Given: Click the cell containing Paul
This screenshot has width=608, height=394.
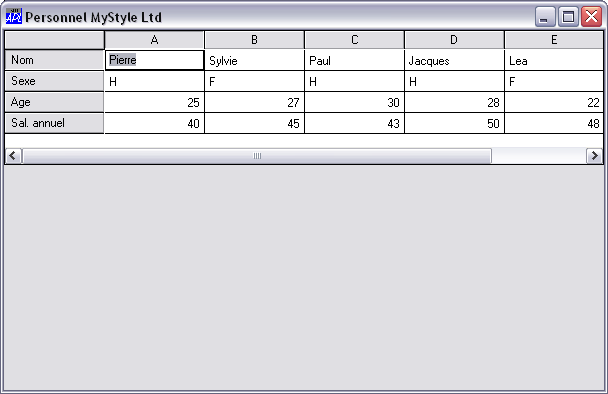Looking at the screenshot, I should click(x=354, y=60).
